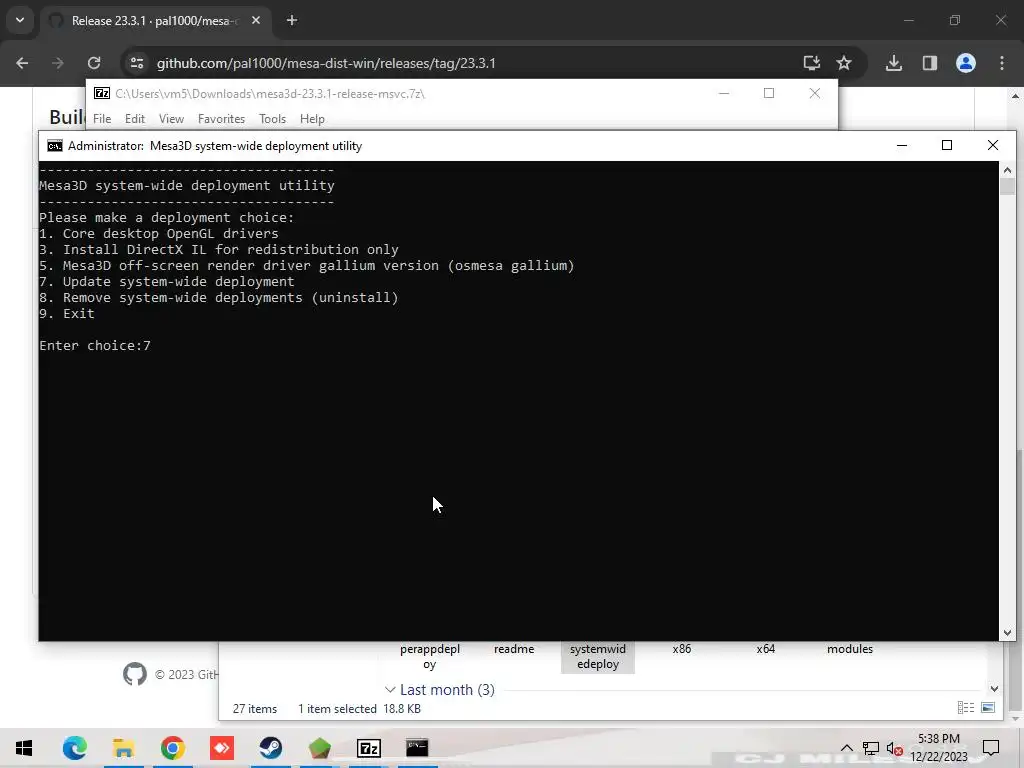Image resolution: width=1024 pixels, height=768 pixels.
Task: Open Chrome's tab search dropdown arrow
Action: [20, 20]
